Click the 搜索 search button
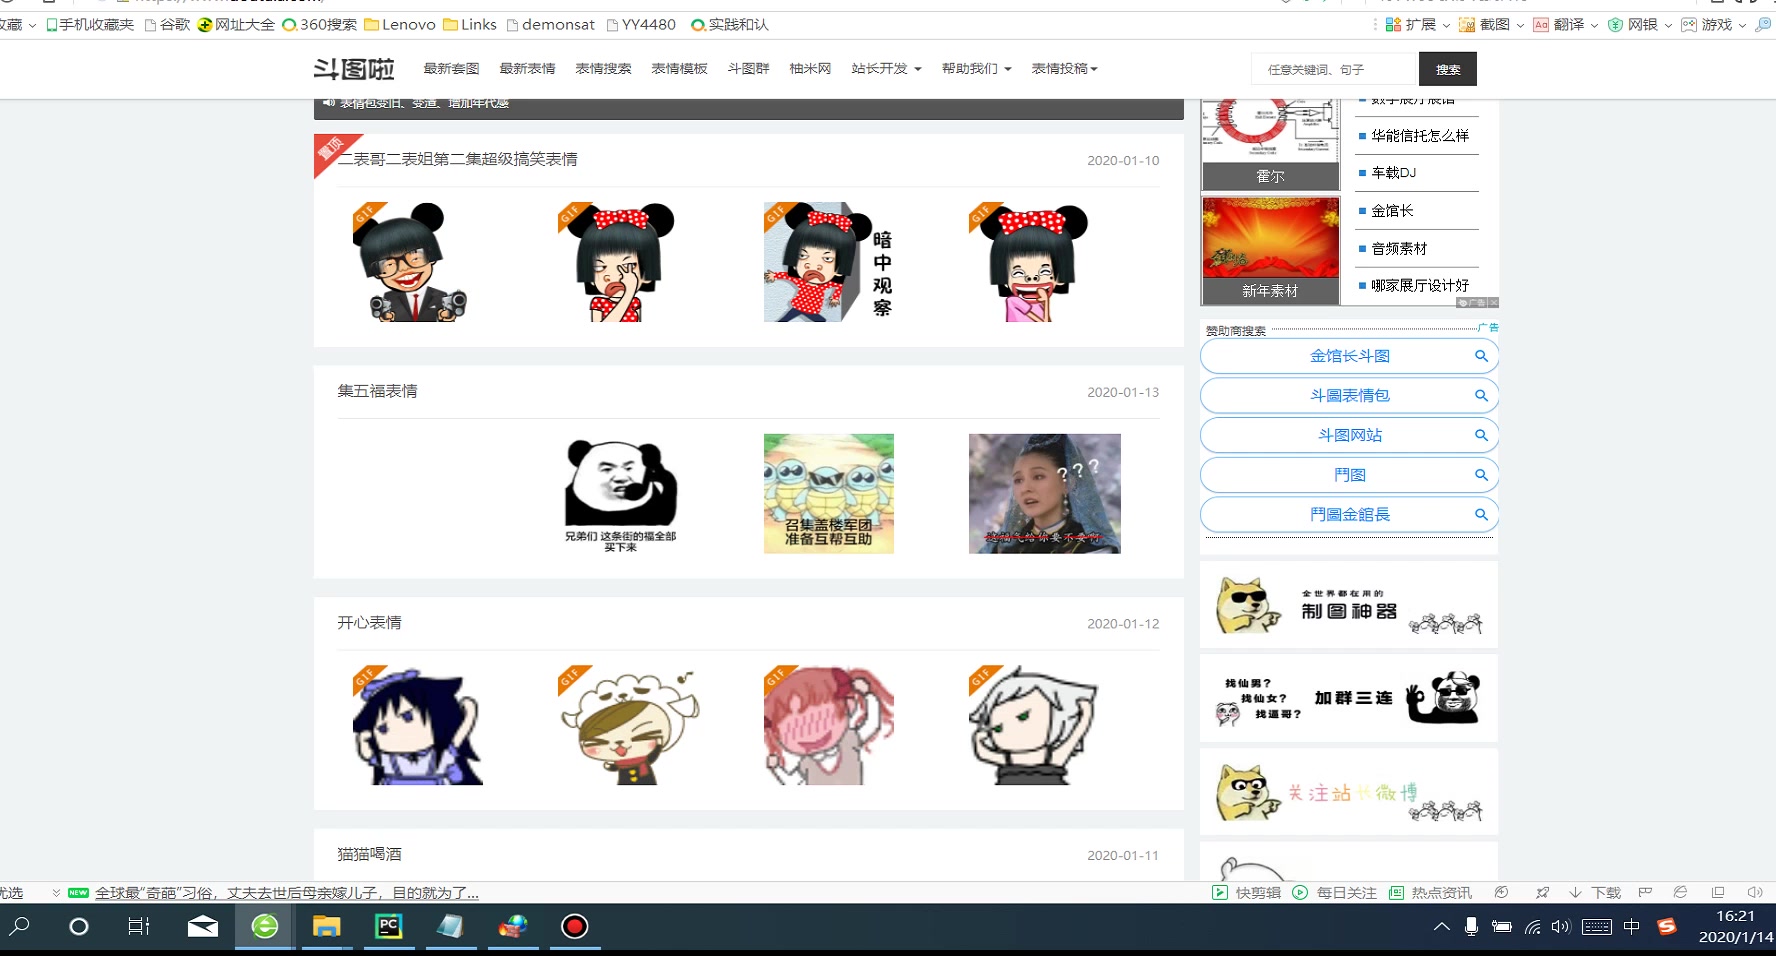The width and height of the screenshot is (1776, 956). 1448,69
